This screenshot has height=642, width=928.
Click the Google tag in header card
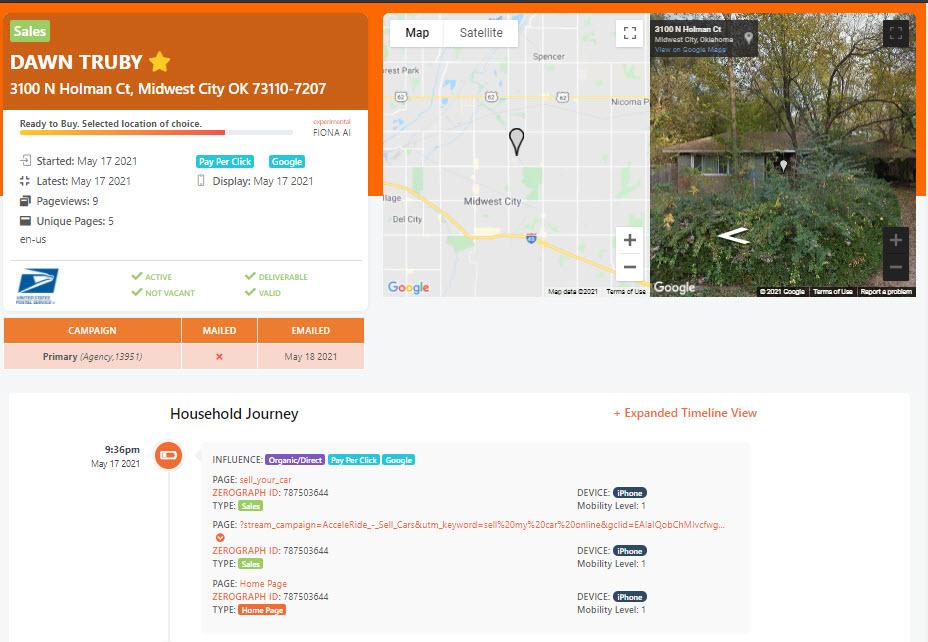coord(287,162)
